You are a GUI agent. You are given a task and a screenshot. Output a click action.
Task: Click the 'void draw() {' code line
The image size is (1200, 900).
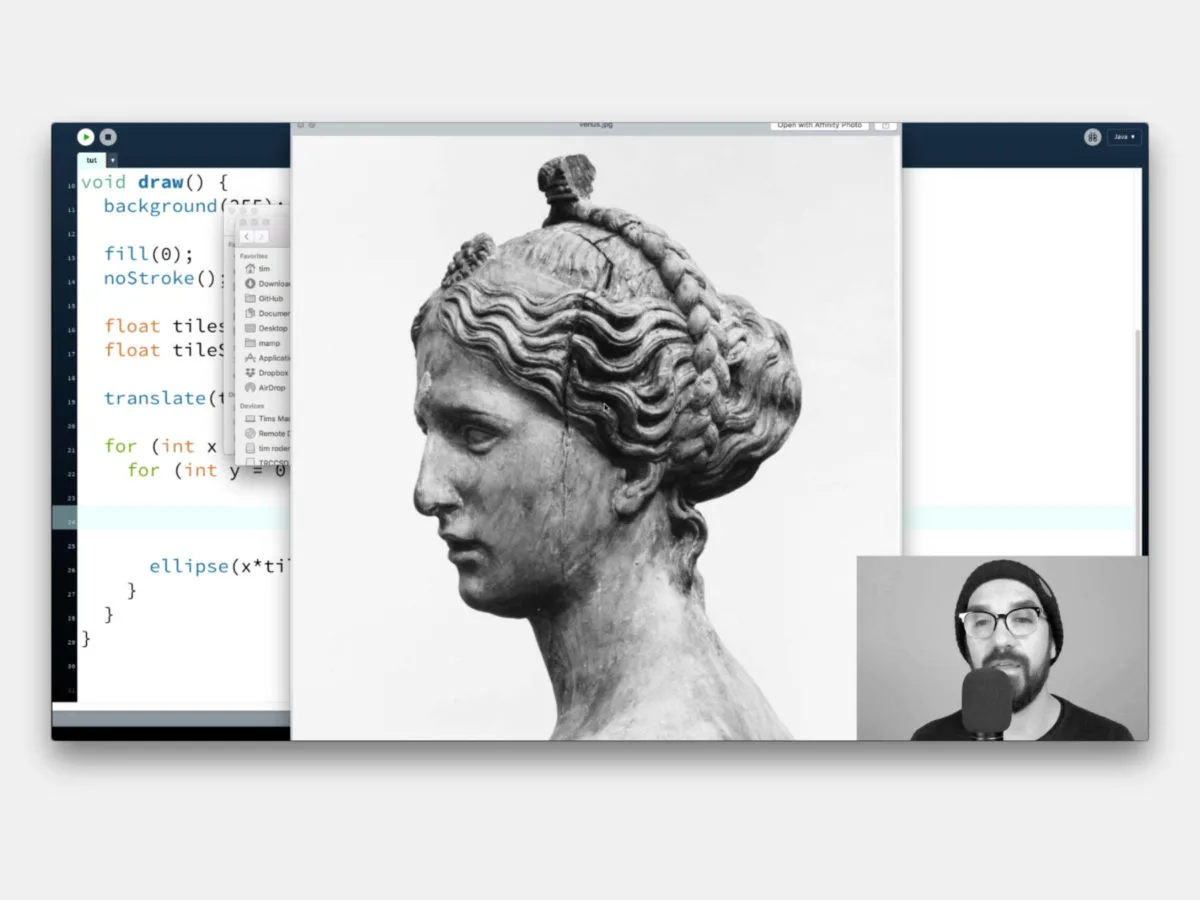coord(155,182)
